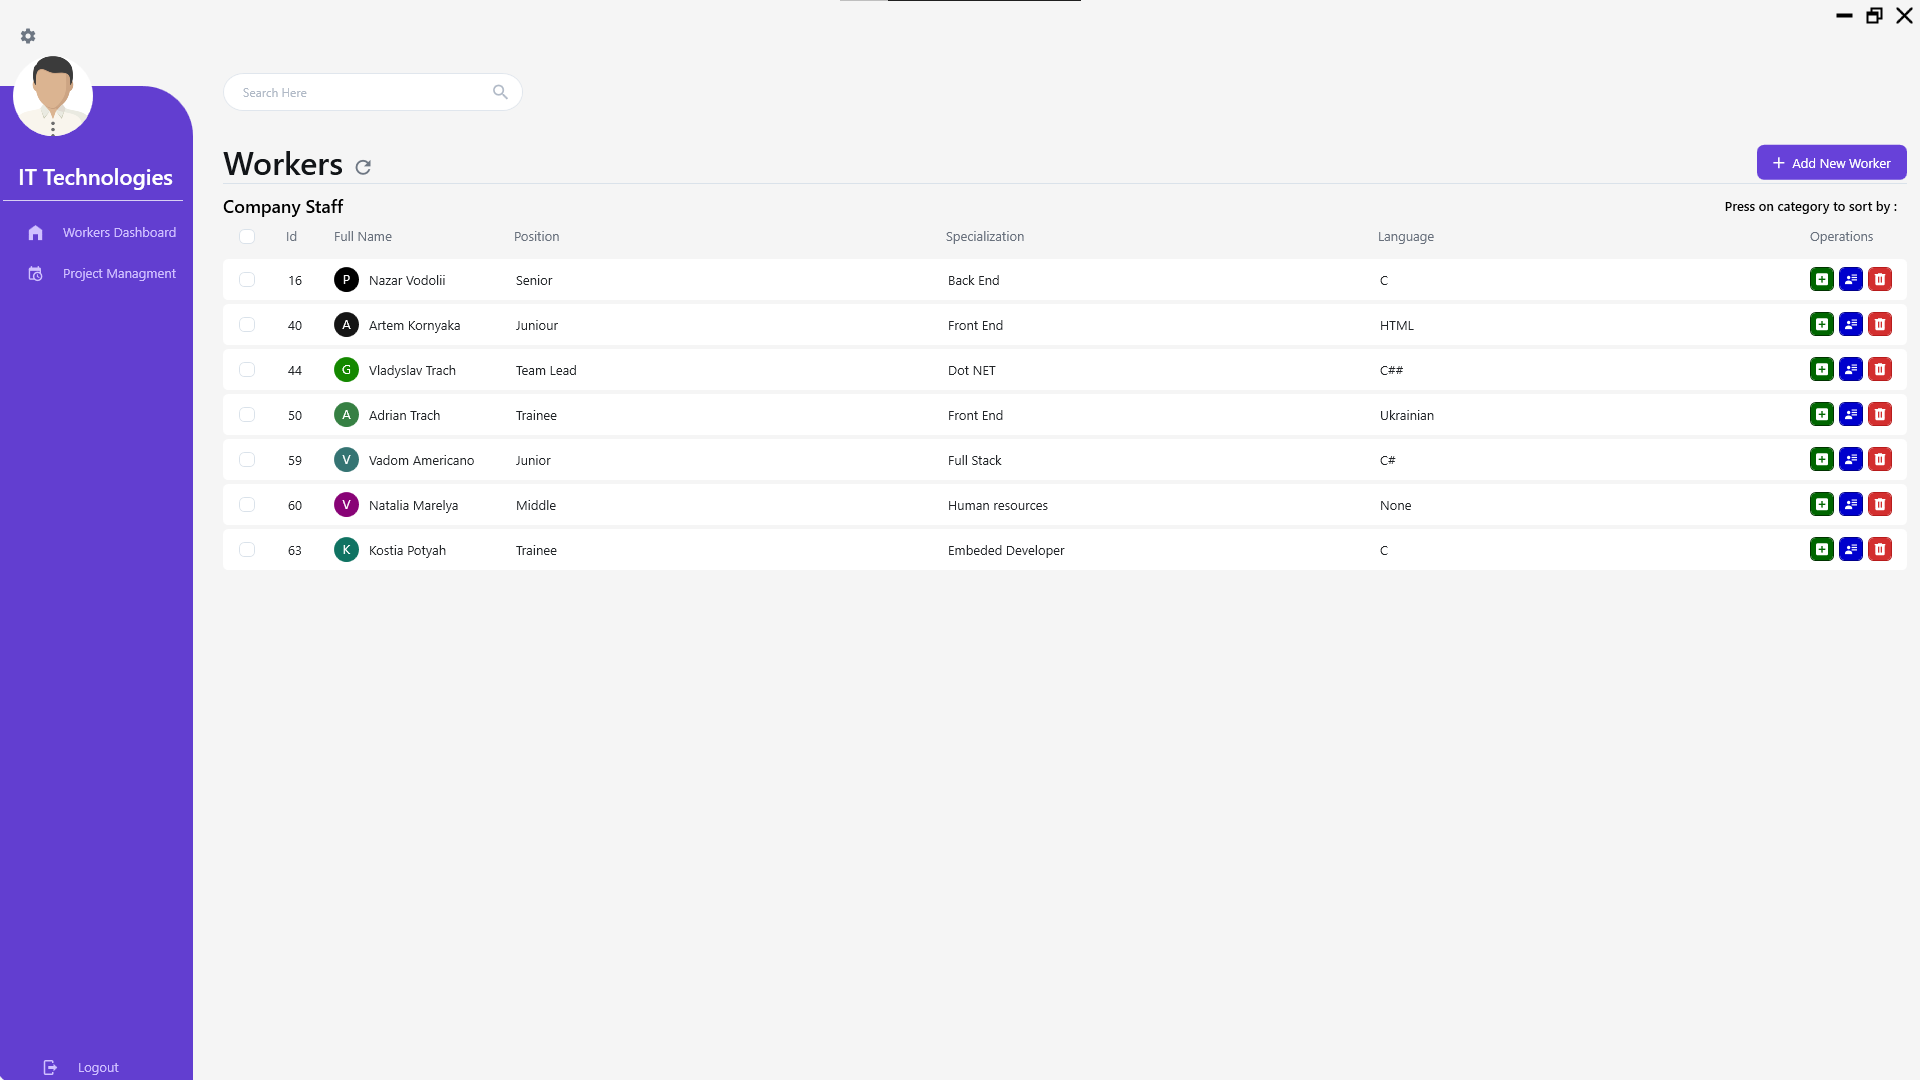This screenshot has width=1920, height=1080.
Task: Check the select-all checkbox in the header
Action: (246, 236)
